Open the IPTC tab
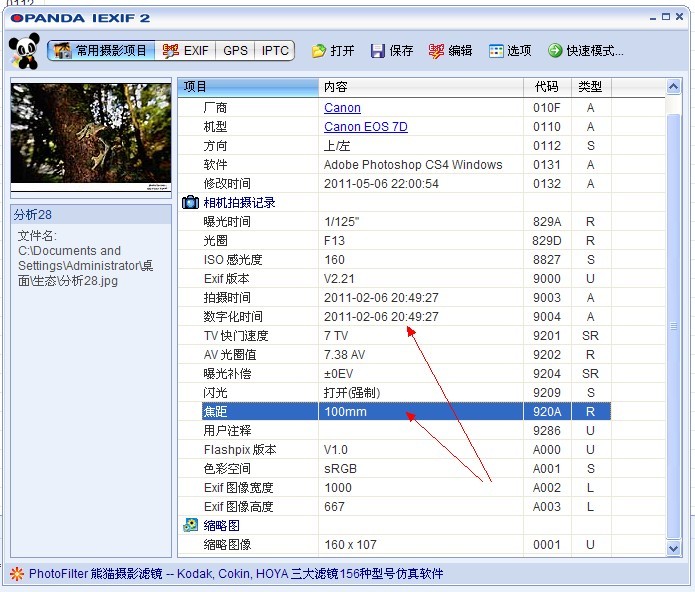695x592 pixels. click(275, 51)
